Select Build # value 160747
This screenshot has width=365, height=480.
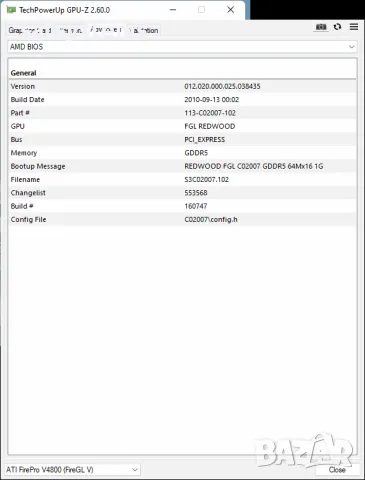[x=196, y=206]
